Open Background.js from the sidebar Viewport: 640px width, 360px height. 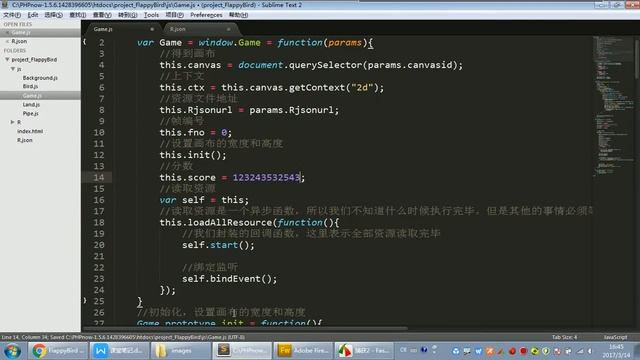tap(40, 78)
